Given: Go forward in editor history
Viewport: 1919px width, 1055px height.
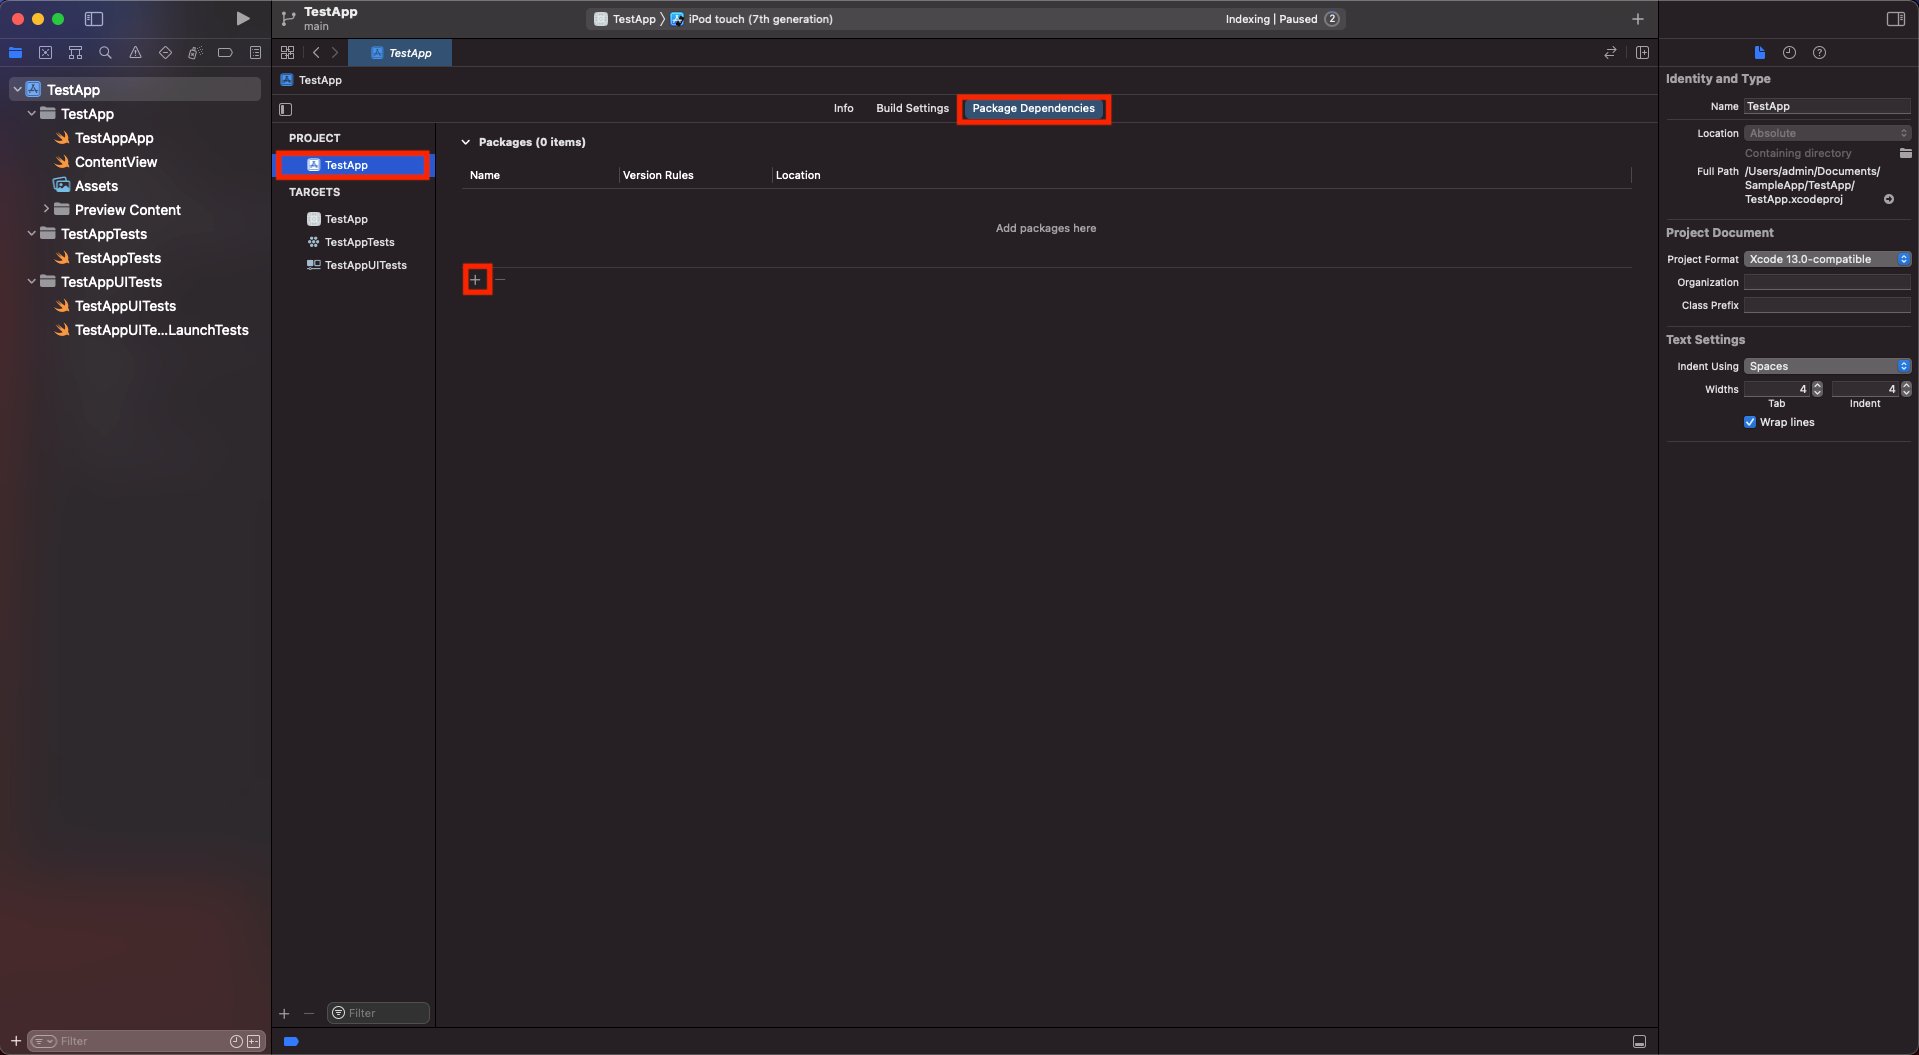Looking at the screenshot, I should pyautogui.click(x=335, y=53).
